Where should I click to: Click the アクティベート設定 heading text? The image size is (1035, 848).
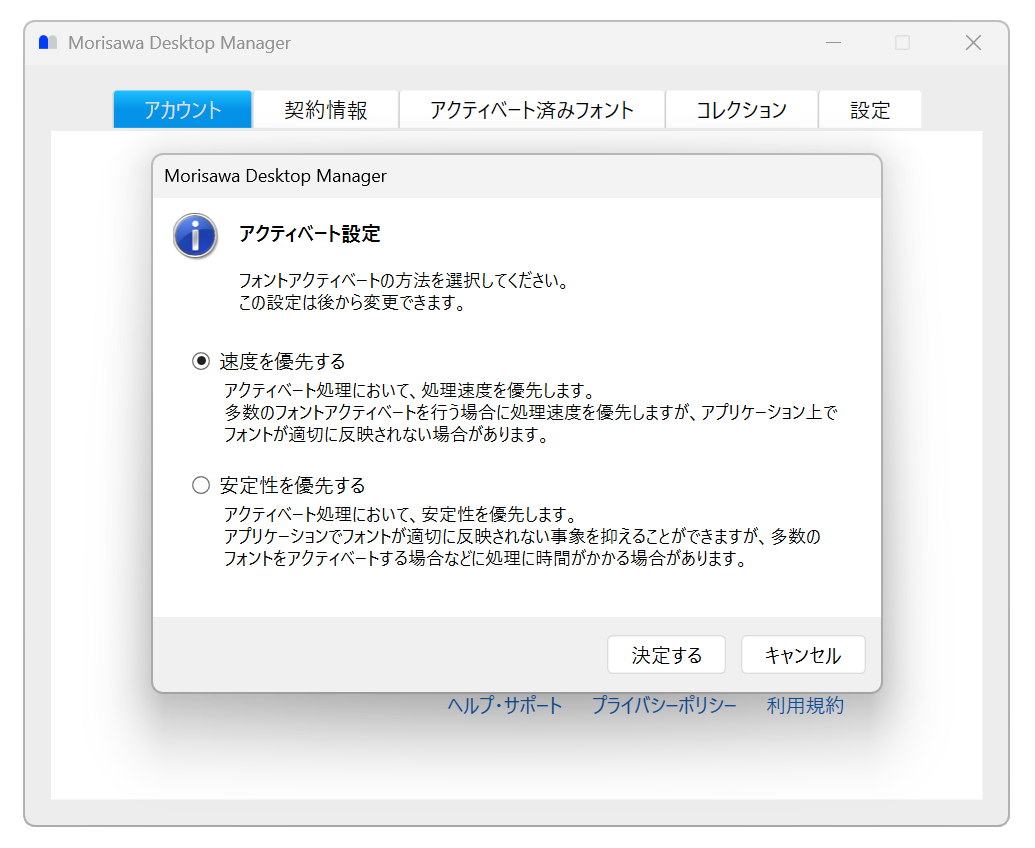[310, 234]
